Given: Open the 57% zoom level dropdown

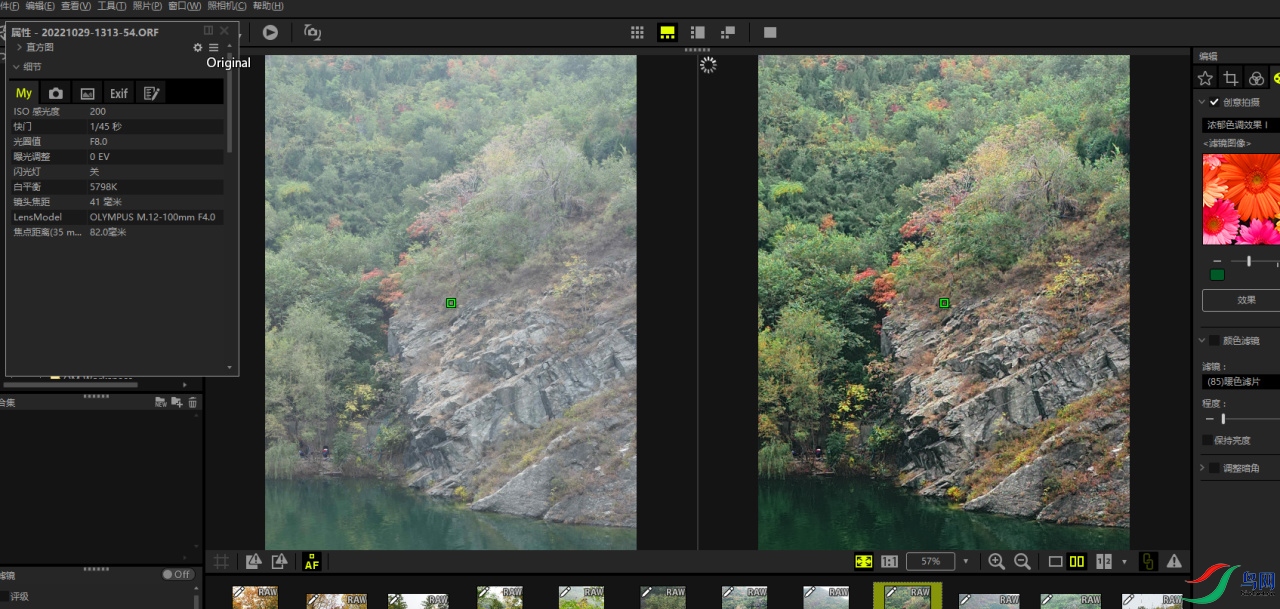Looking at the screenshot, I should pos(965,562).
